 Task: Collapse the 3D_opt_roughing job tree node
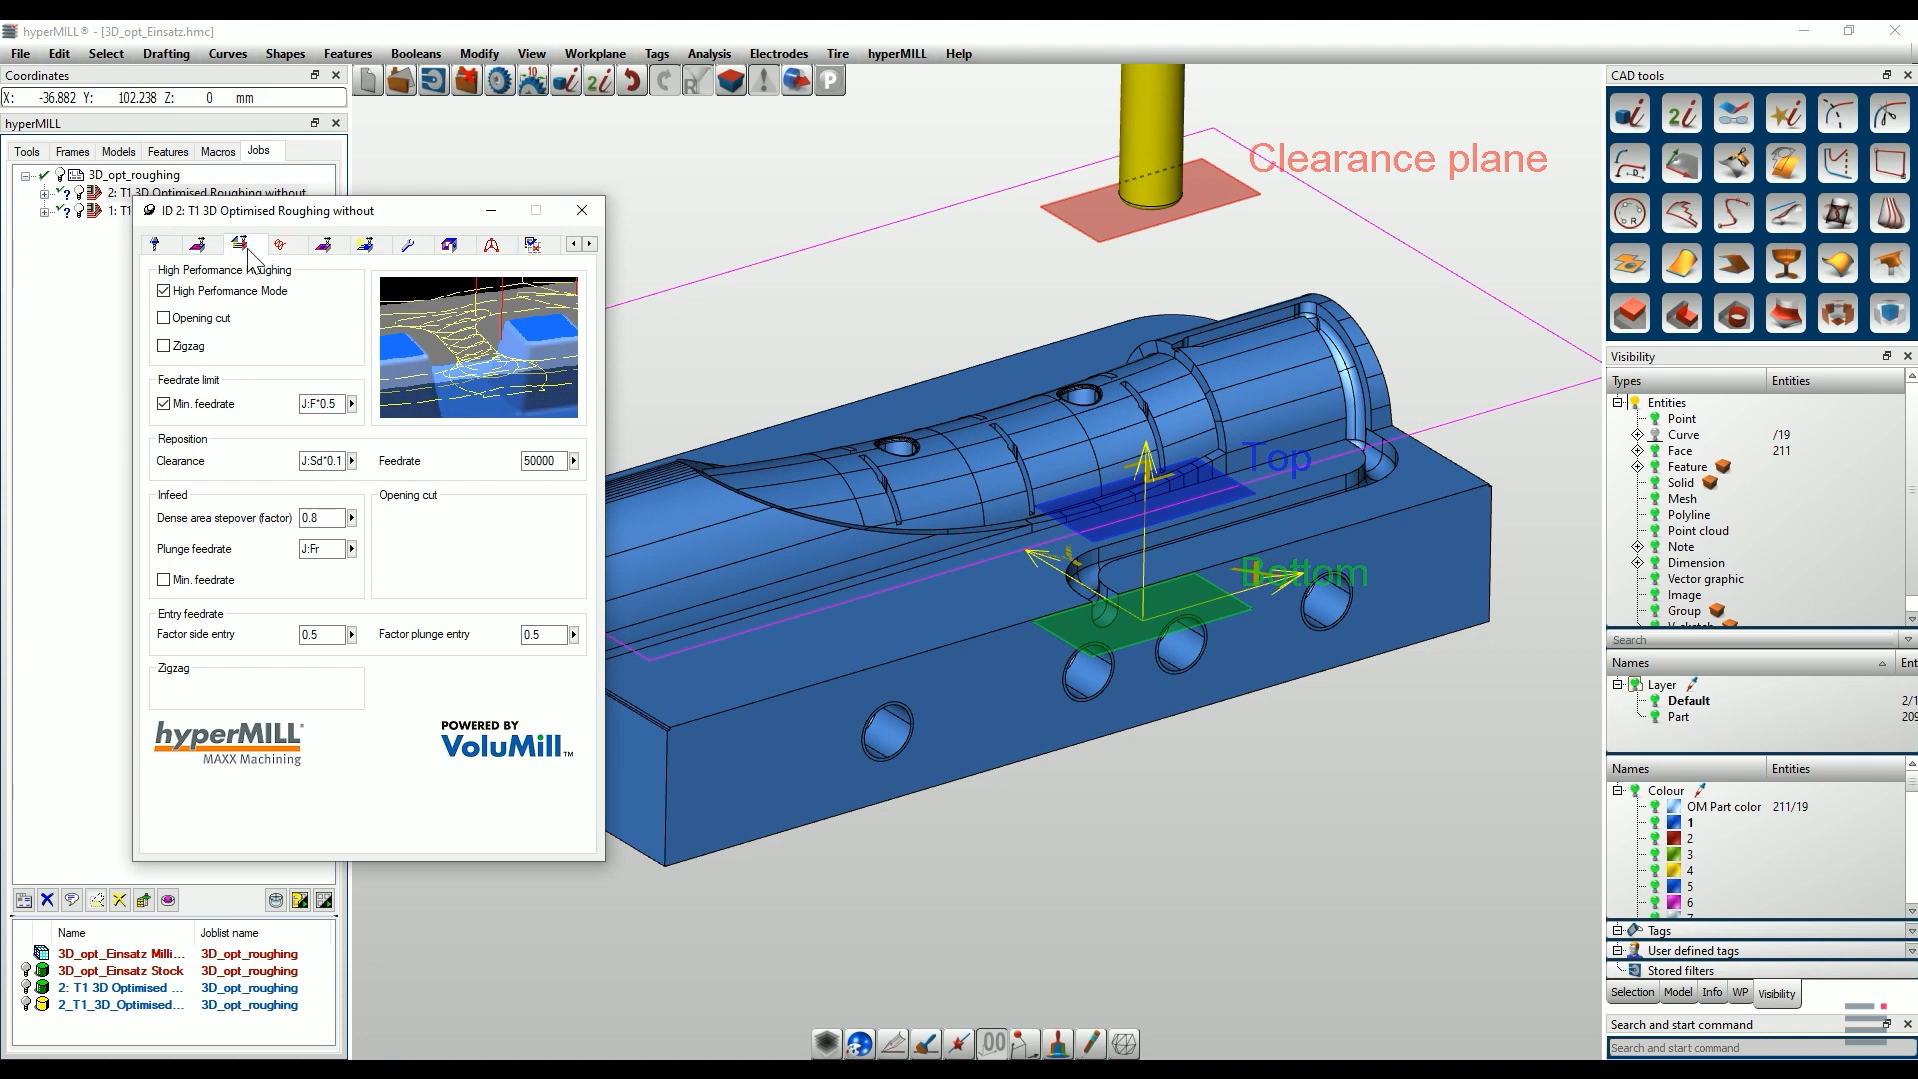pos(26,175)
